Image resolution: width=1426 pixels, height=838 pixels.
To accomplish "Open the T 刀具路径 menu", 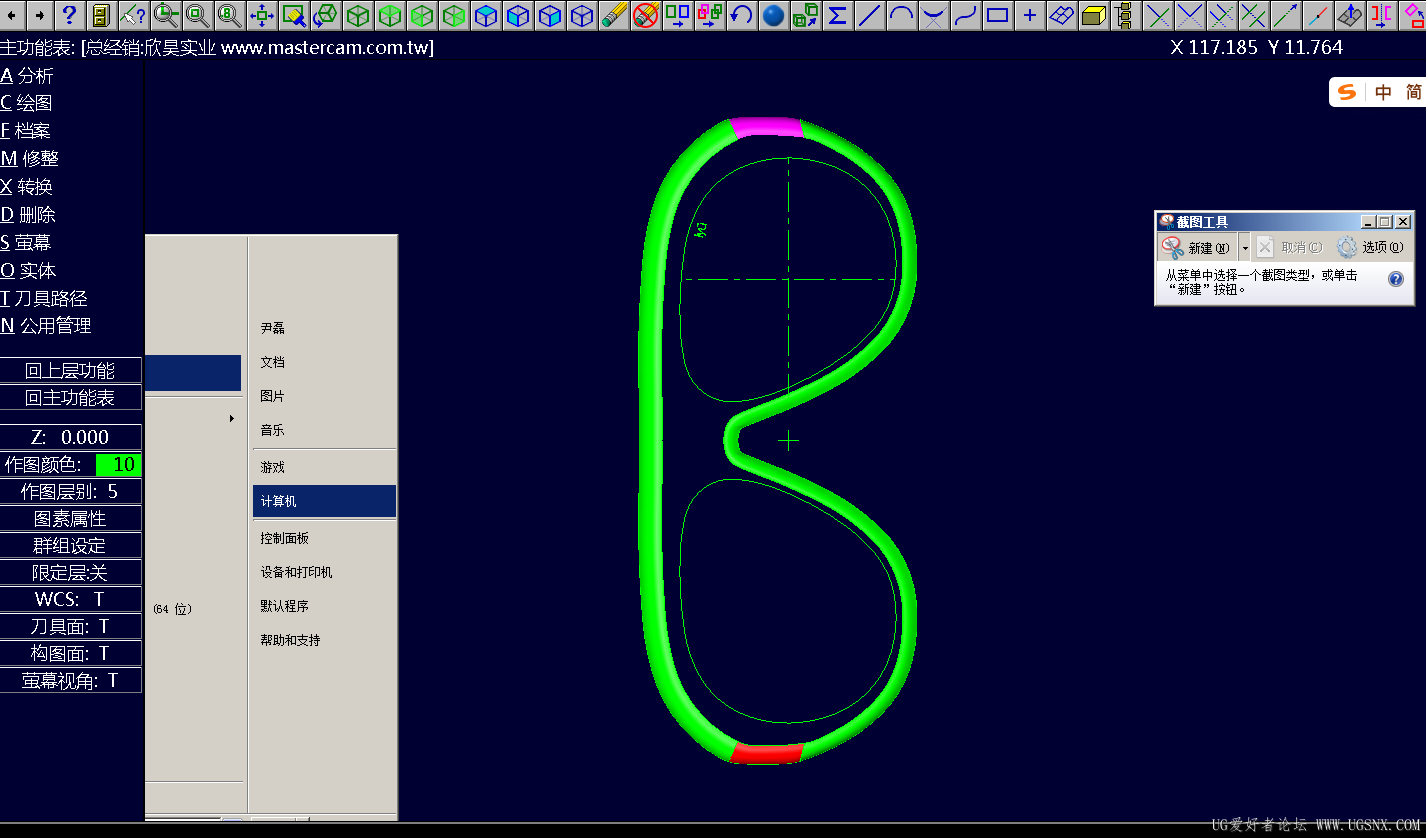I will click(x=44, y=298).
